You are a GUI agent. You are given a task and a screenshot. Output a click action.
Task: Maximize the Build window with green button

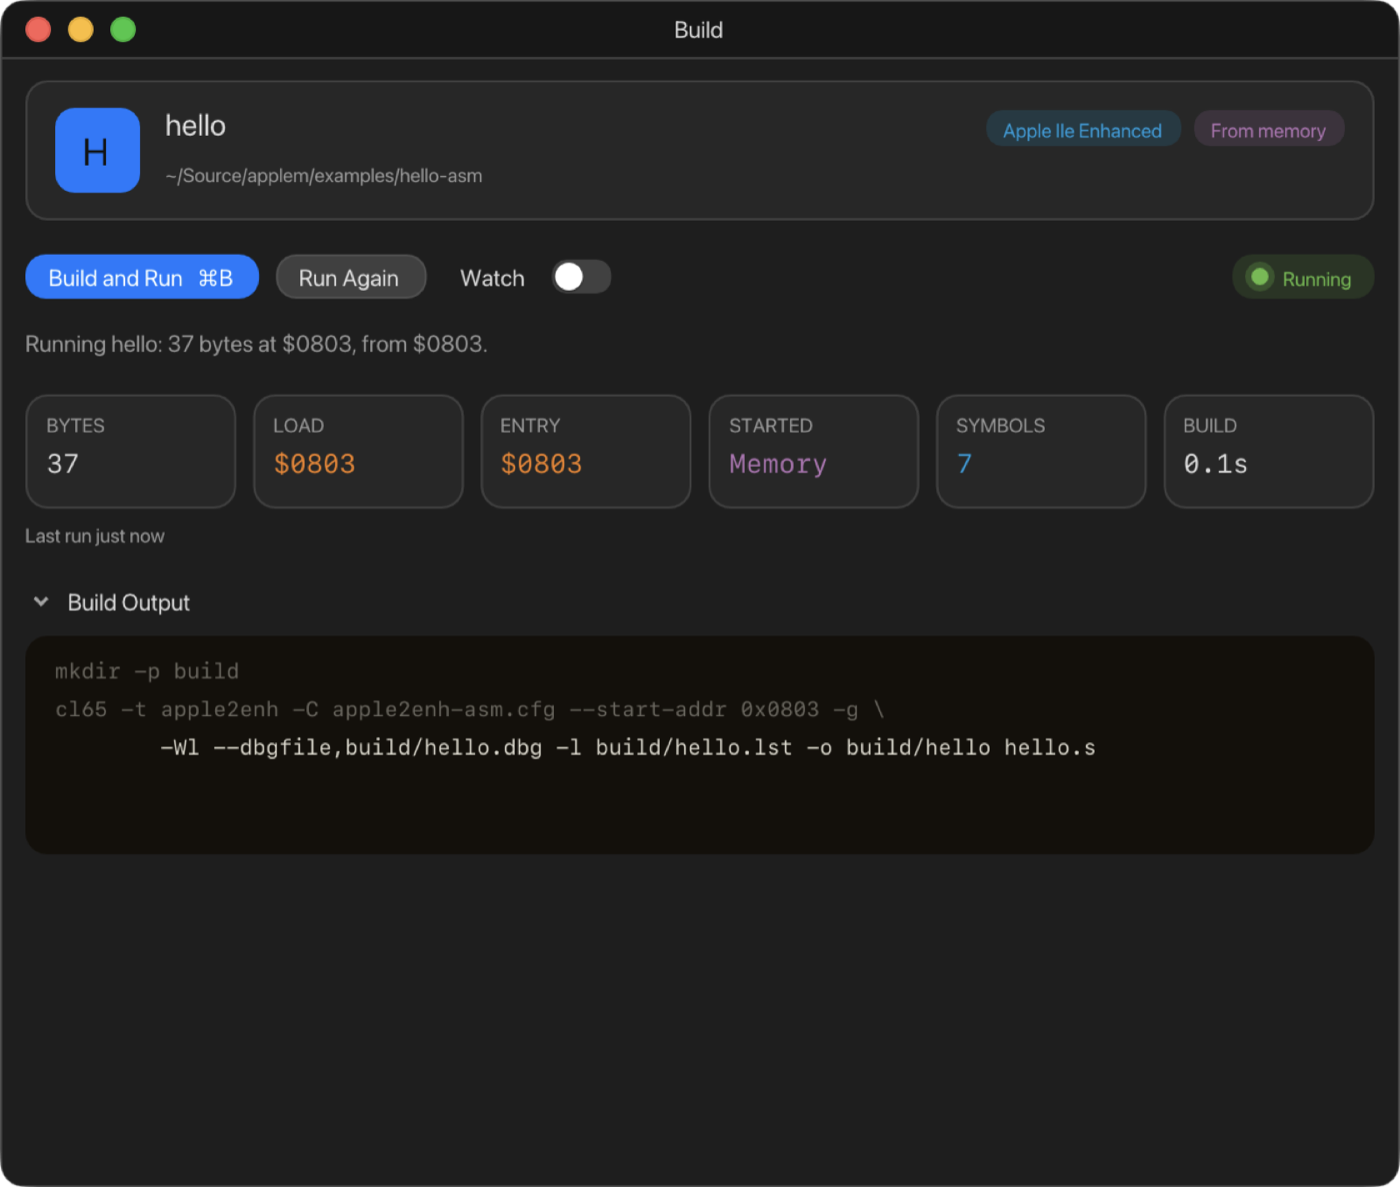tap(123, 30)
